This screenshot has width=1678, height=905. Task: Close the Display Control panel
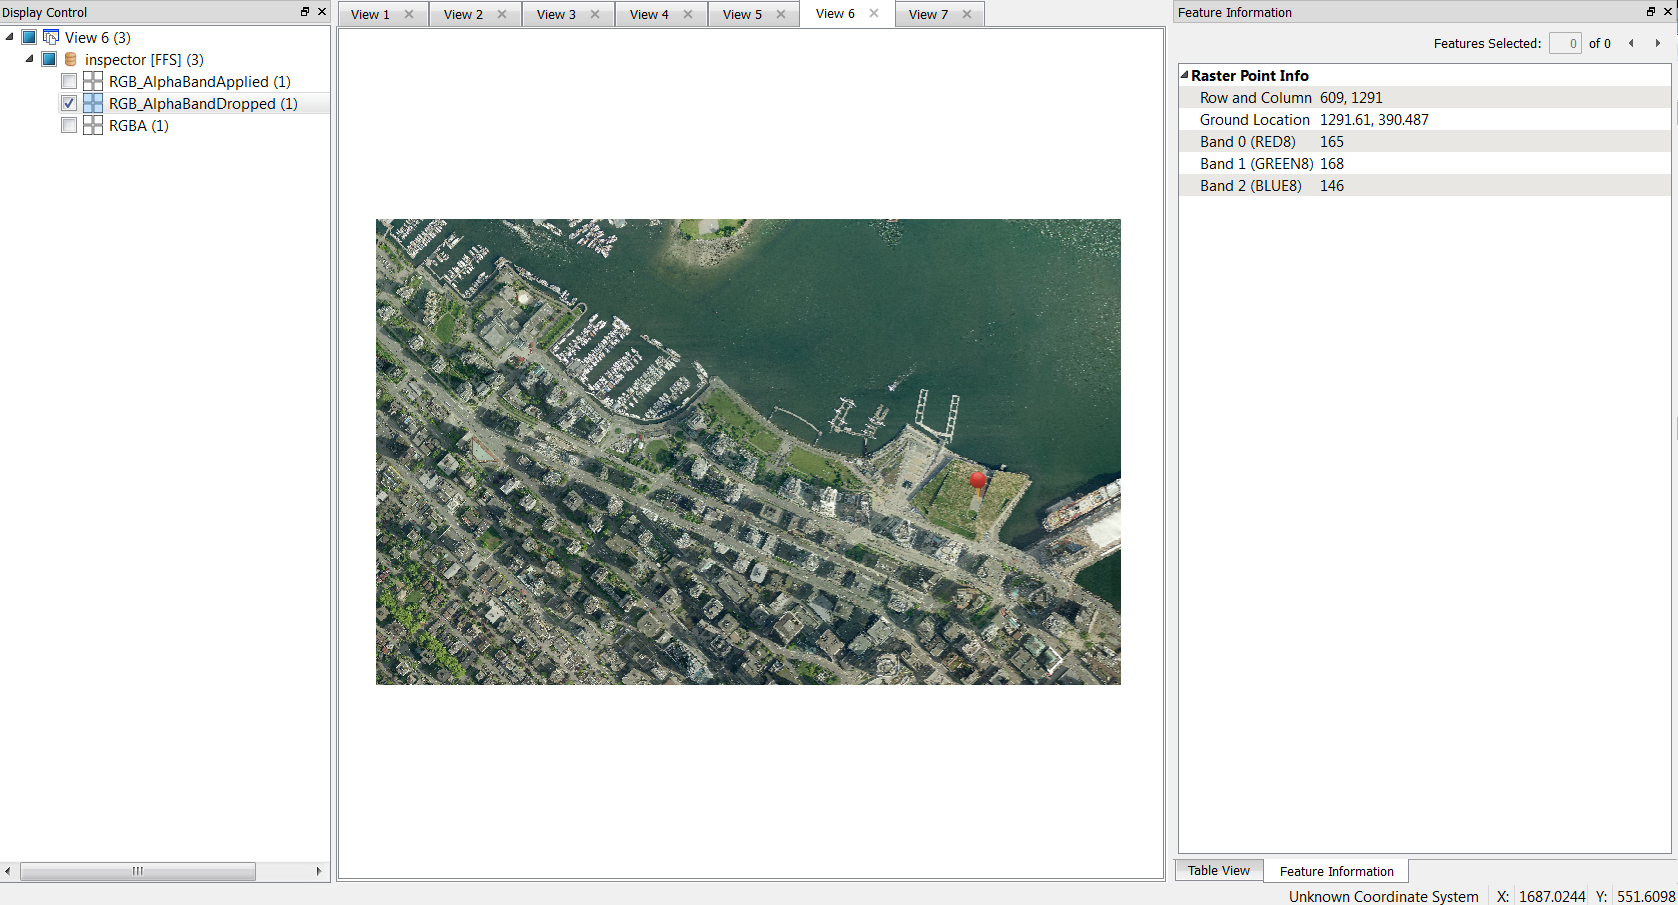(x=322, y=12)
